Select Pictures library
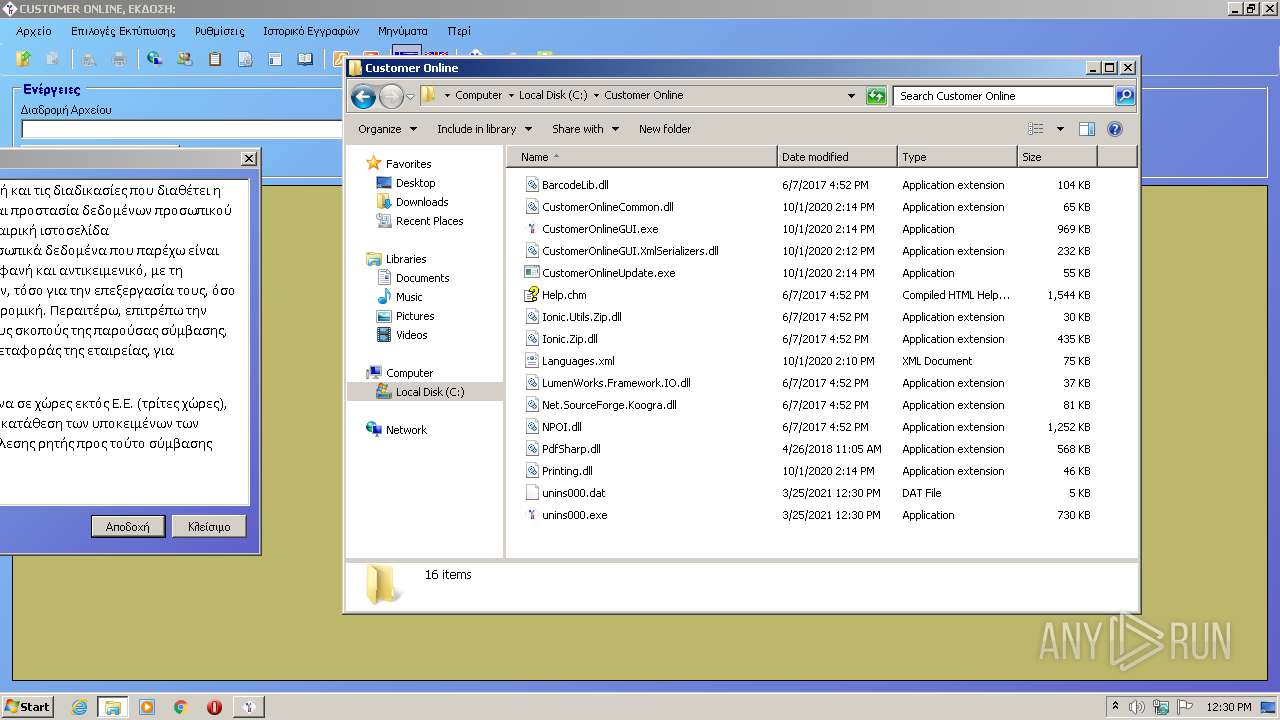 [414, 316]
